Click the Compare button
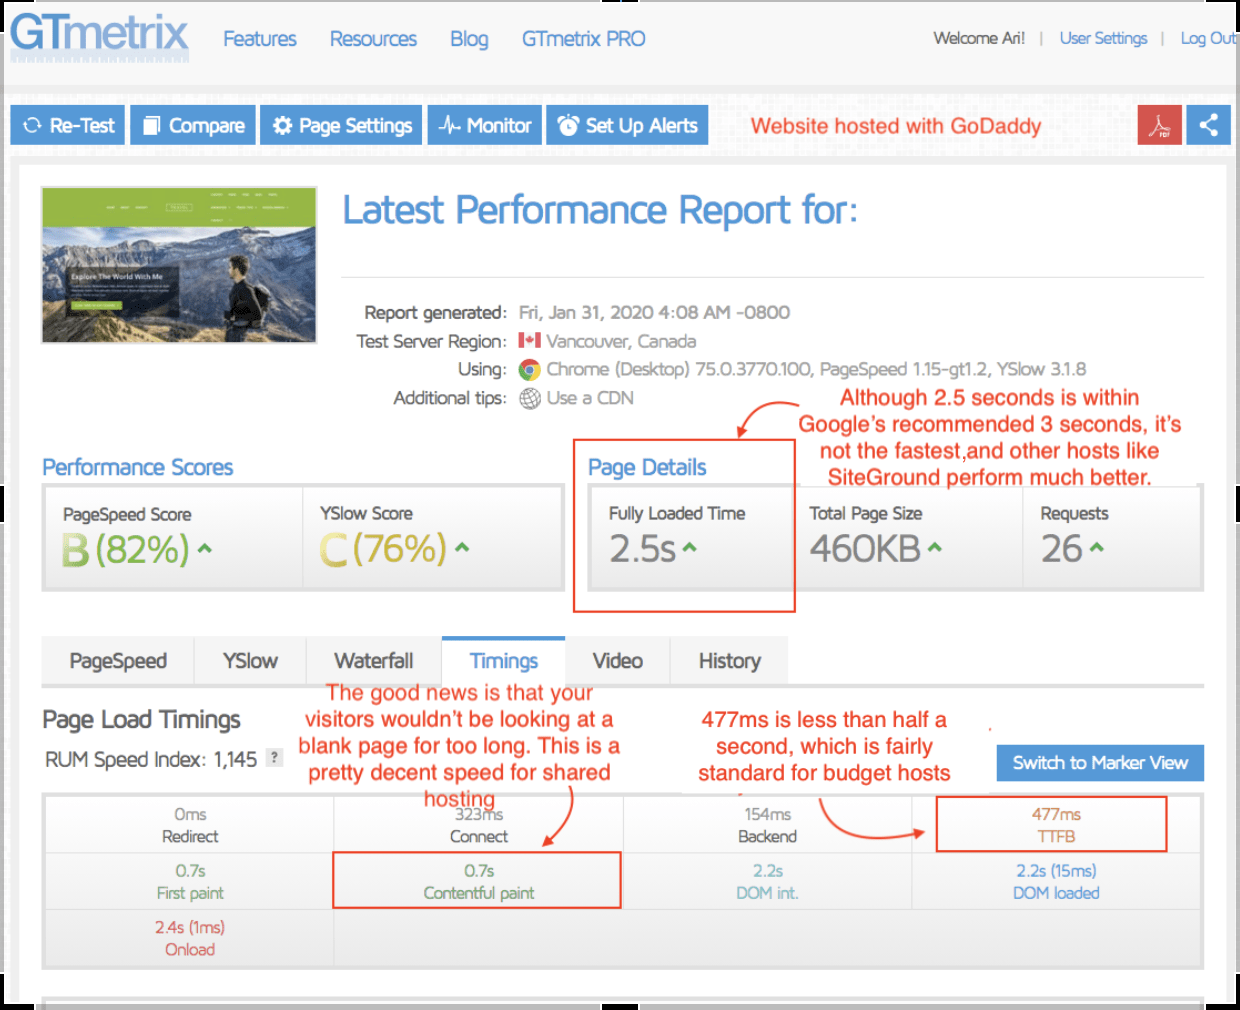Screen dimensions: 1240x1010 (193, 125)
